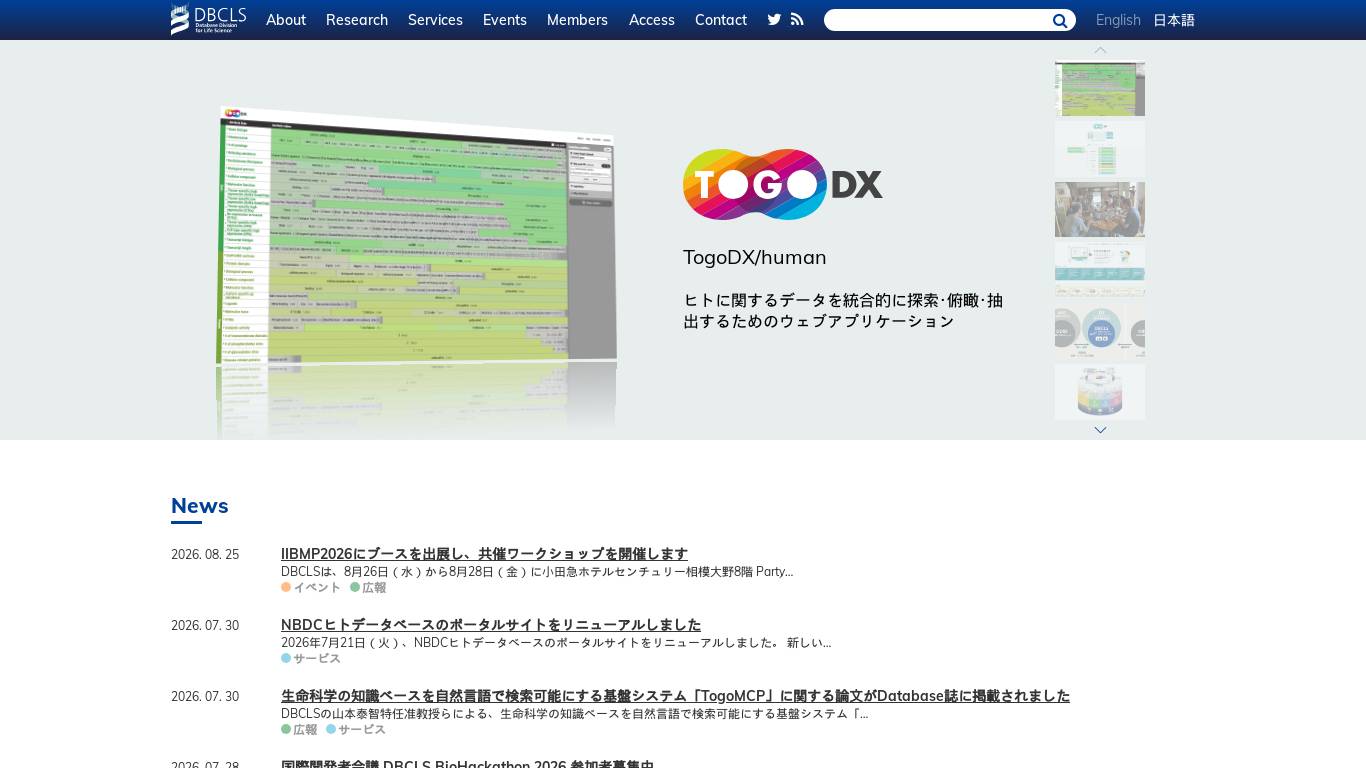
Task: Click the carousel up chevron arrow
Action: pyautogui.click(x=1100, y=50)
